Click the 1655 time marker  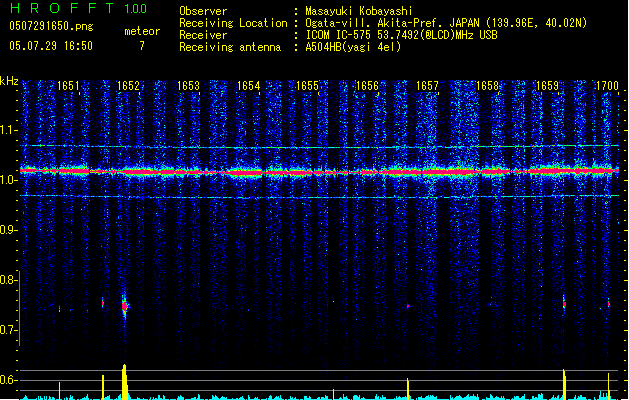[x=307, y=86]
